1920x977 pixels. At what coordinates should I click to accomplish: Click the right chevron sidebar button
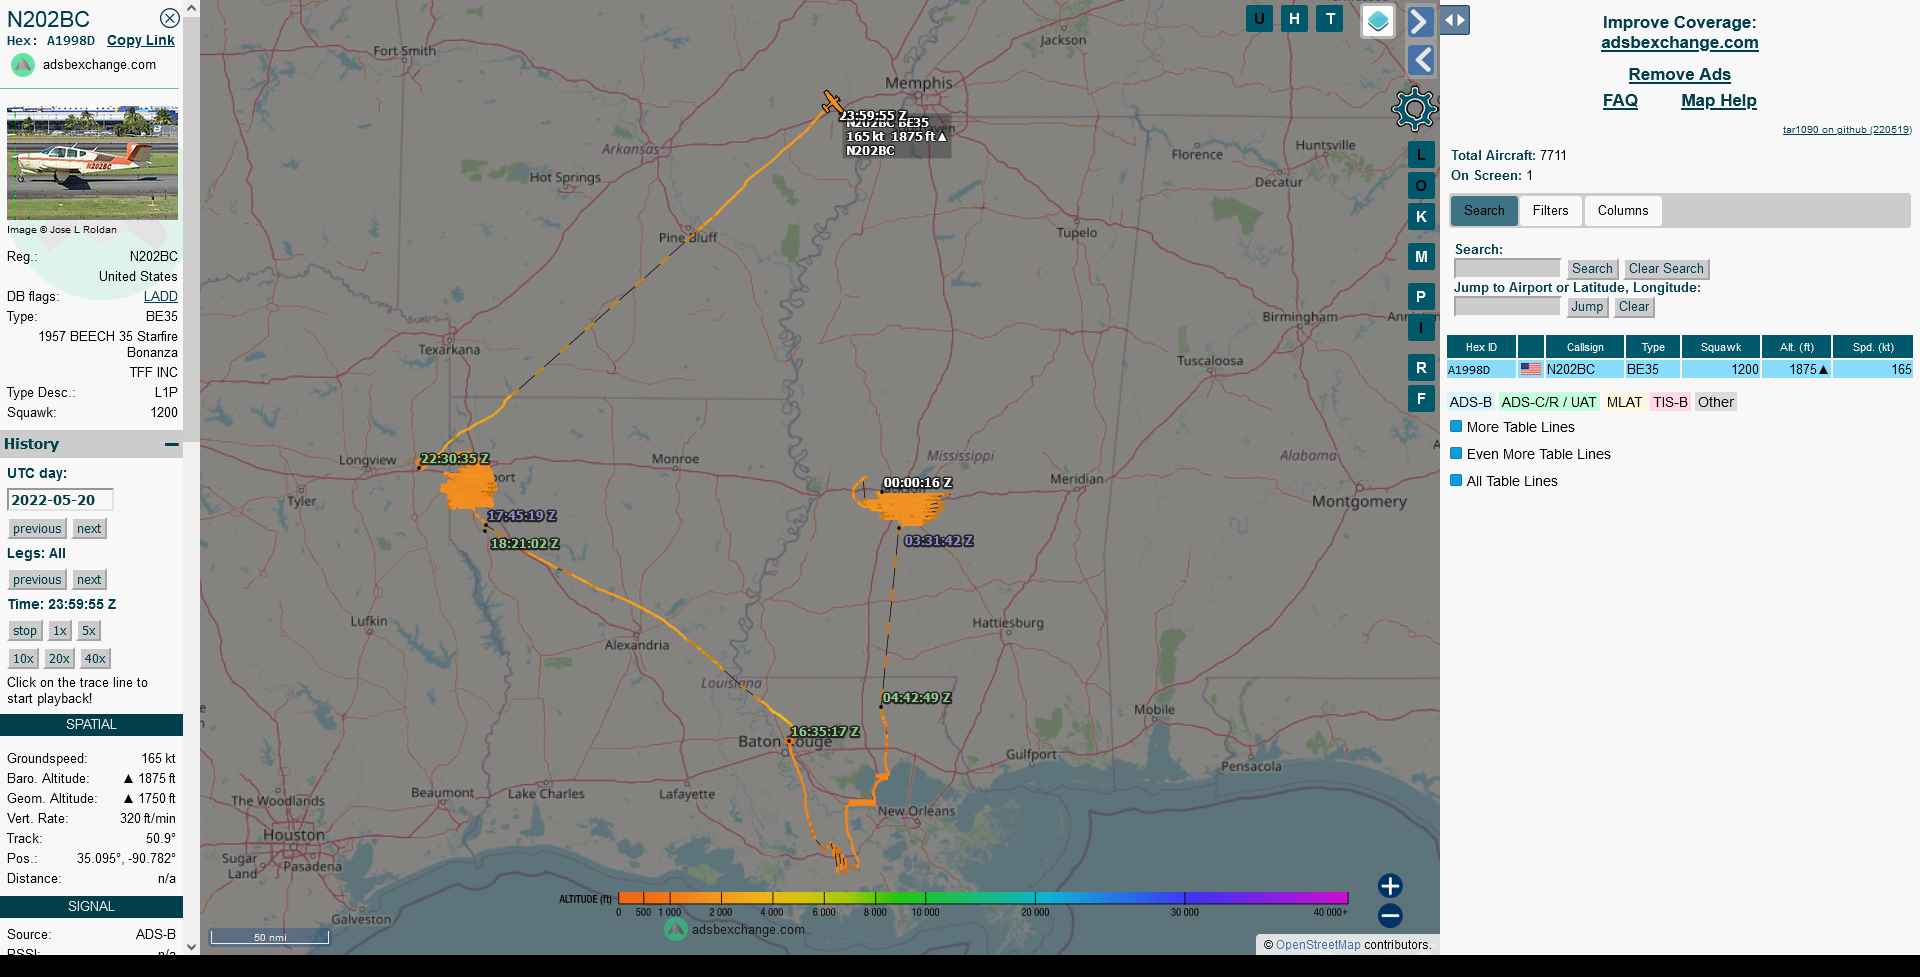click(1421, 21)
